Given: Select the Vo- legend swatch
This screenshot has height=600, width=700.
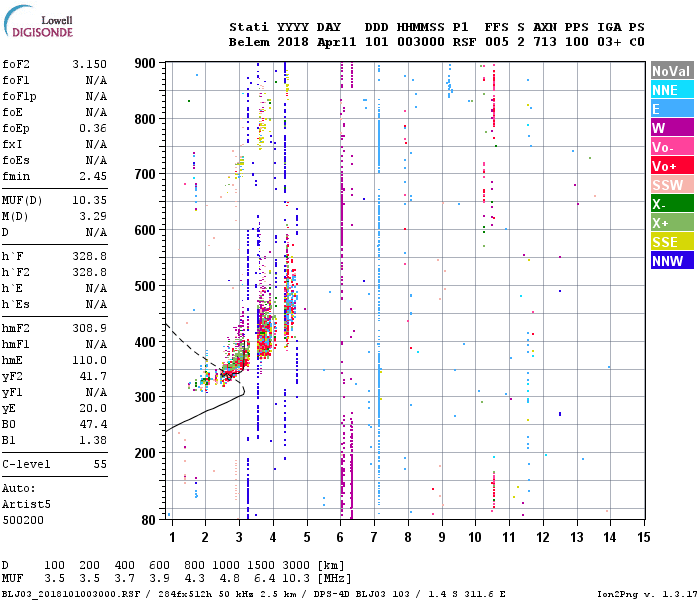Looking at the screenshot, I should click(x=672, y=147).
